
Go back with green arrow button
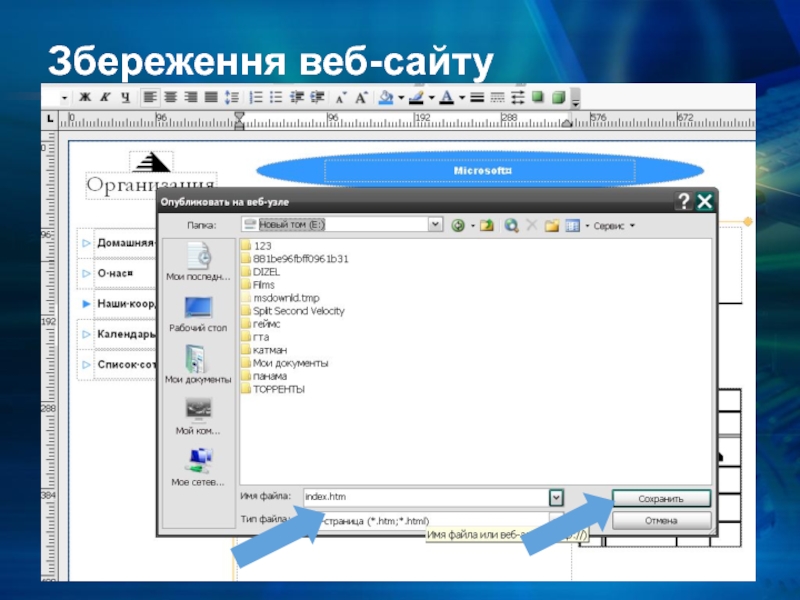point(458,225)
